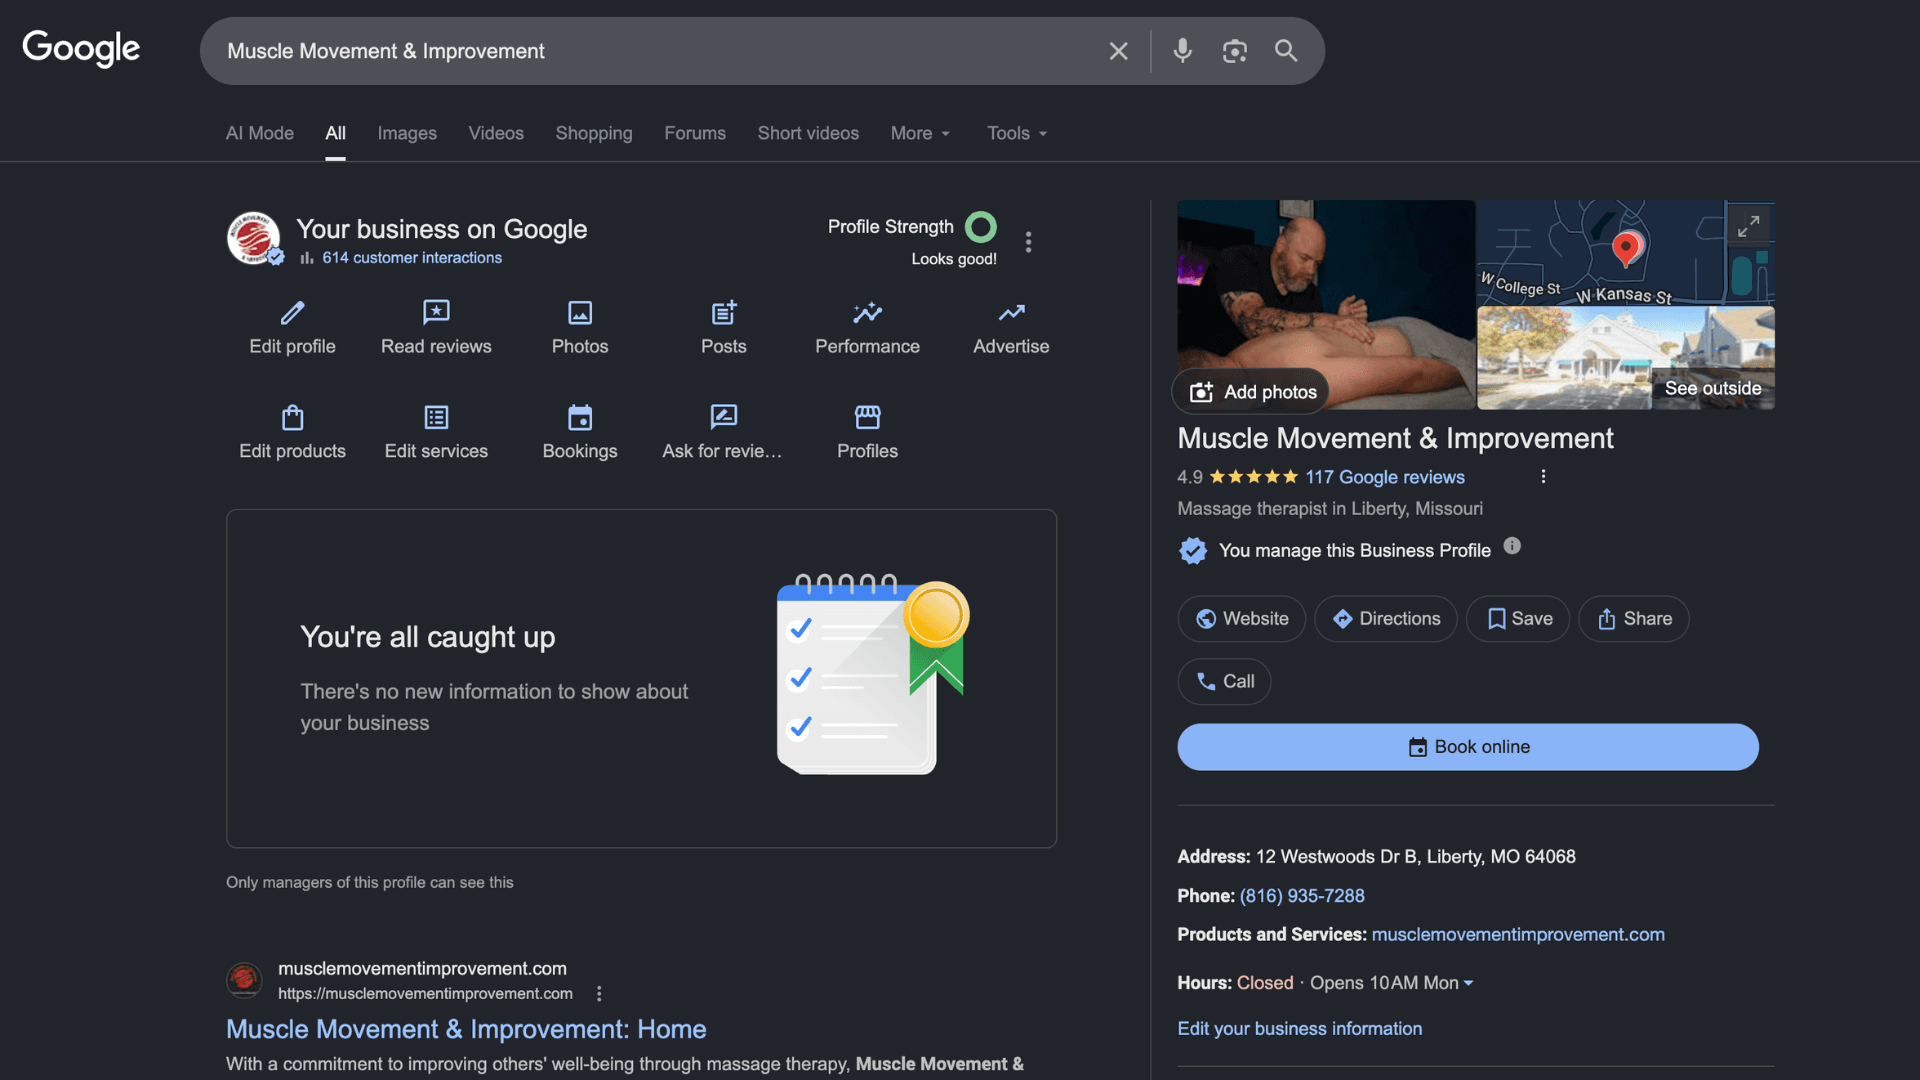The height and width of the screenshot is (1080, 1920).
Task: Switch to AI Mode tab
Action: click(x=260, y=133)
